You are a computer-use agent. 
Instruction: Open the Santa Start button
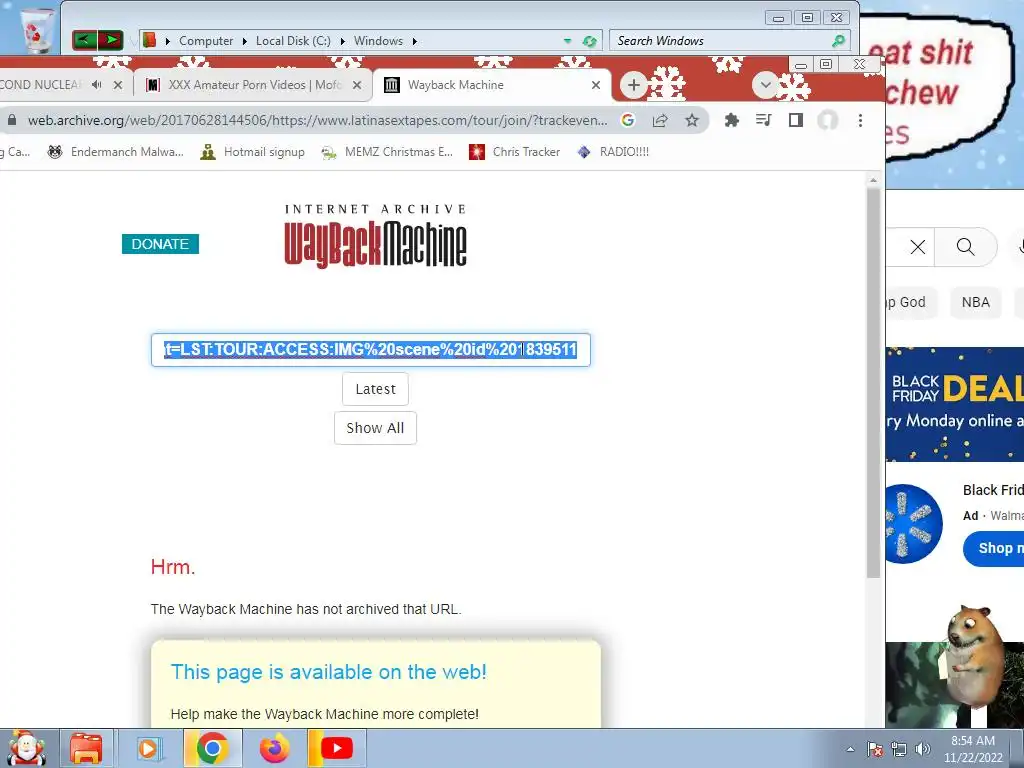tap(26, 748)
